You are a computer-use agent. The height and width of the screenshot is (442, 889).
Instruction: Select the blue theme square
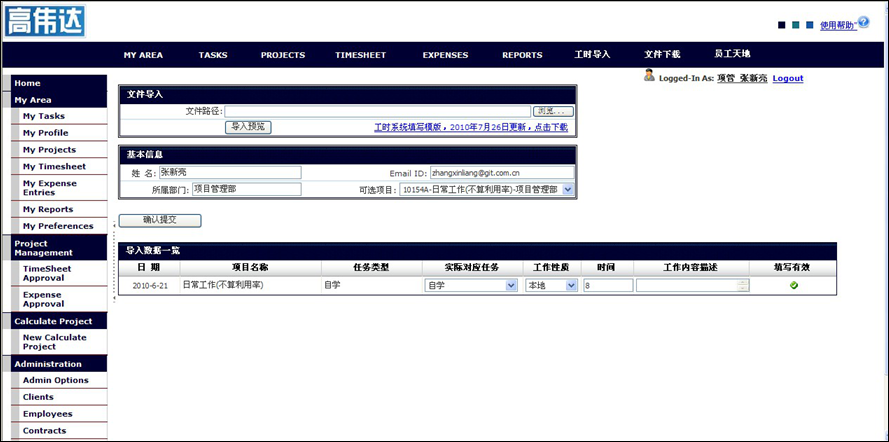point(809,26)
